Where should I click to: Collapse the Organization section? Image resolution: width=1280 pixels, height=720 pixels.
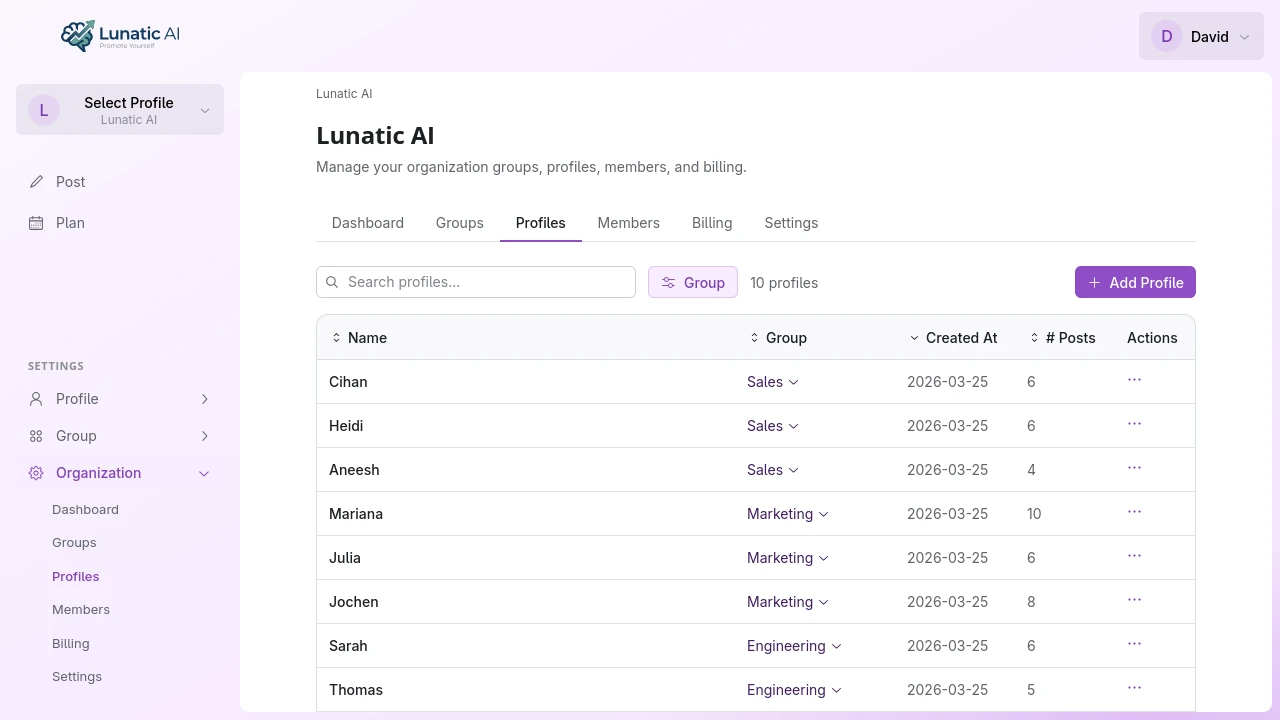120,473
